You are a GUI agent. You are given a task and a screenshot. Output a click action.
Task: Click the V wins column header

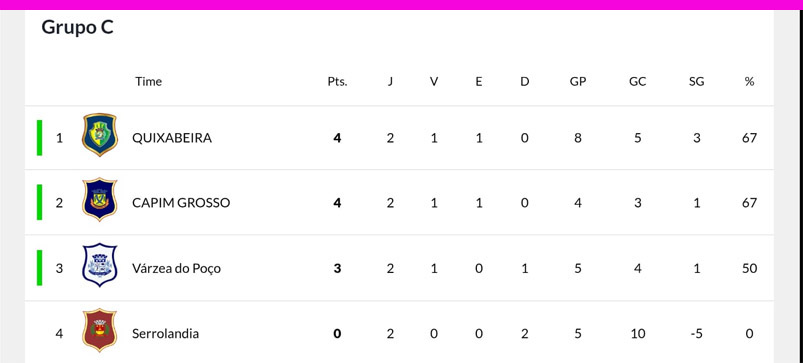click(x=434, y=81)
